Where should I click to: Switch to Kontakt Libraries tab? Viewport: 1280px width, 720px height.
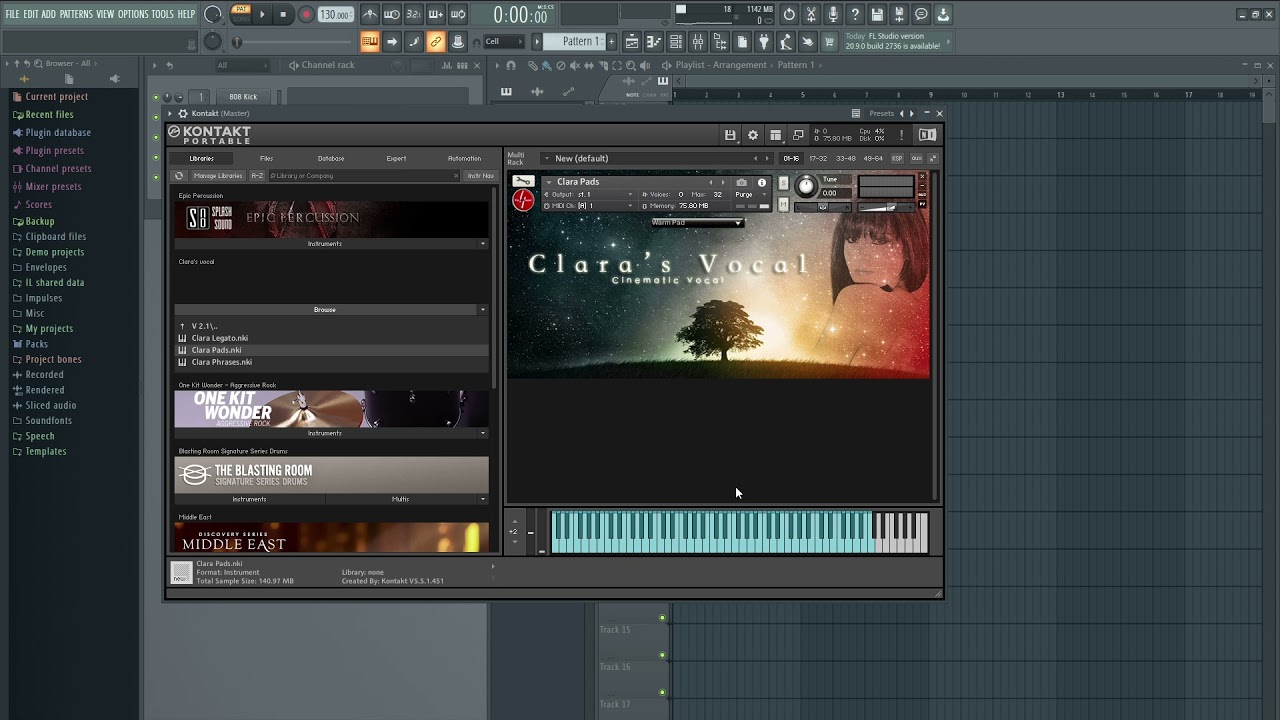[202, 158]
